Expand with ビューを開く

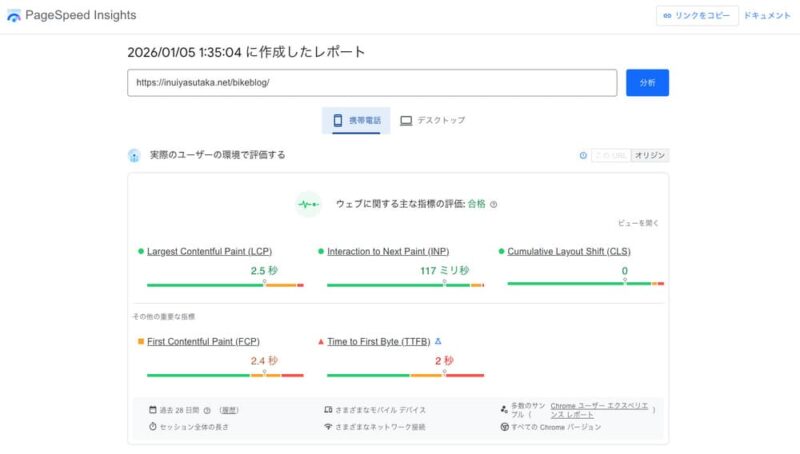click(x=638, y=223)
